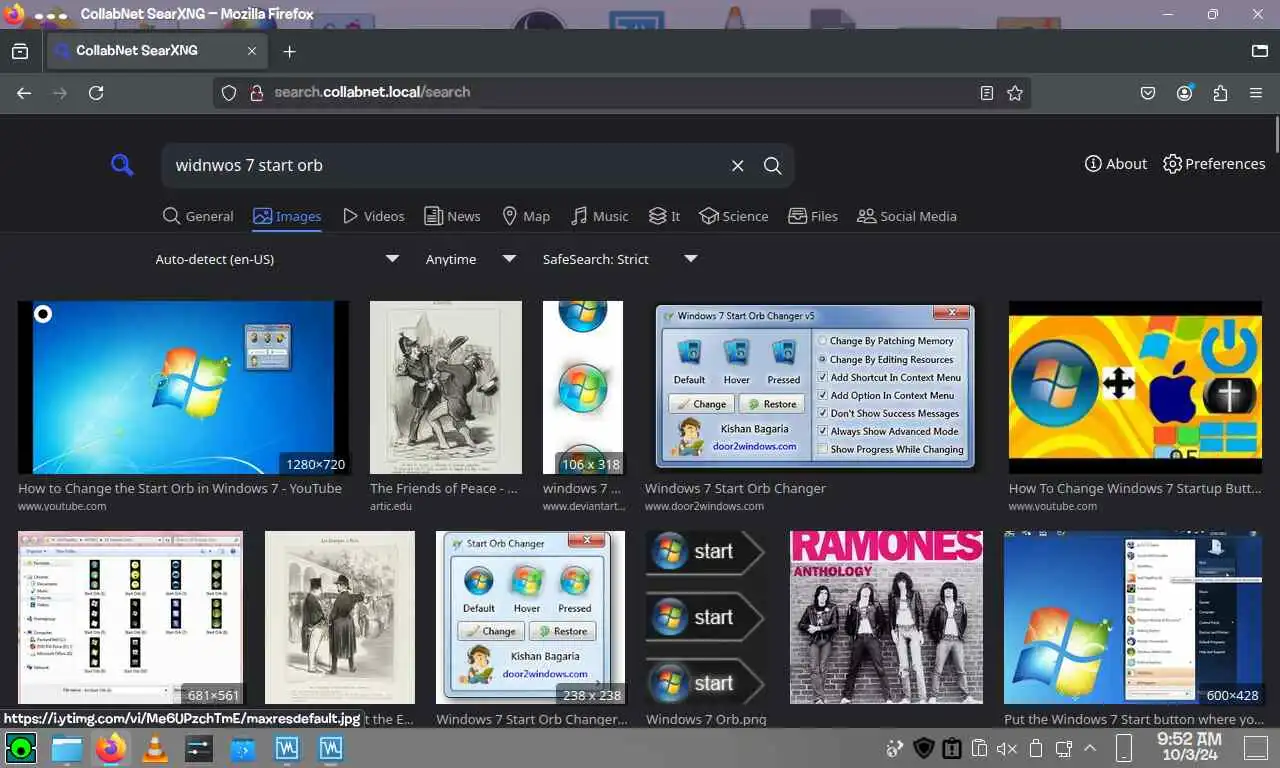This screenshot has height=768, width=1280.
Task: Open The Friends of Peace engraving thumbnail
Action: 446,387
